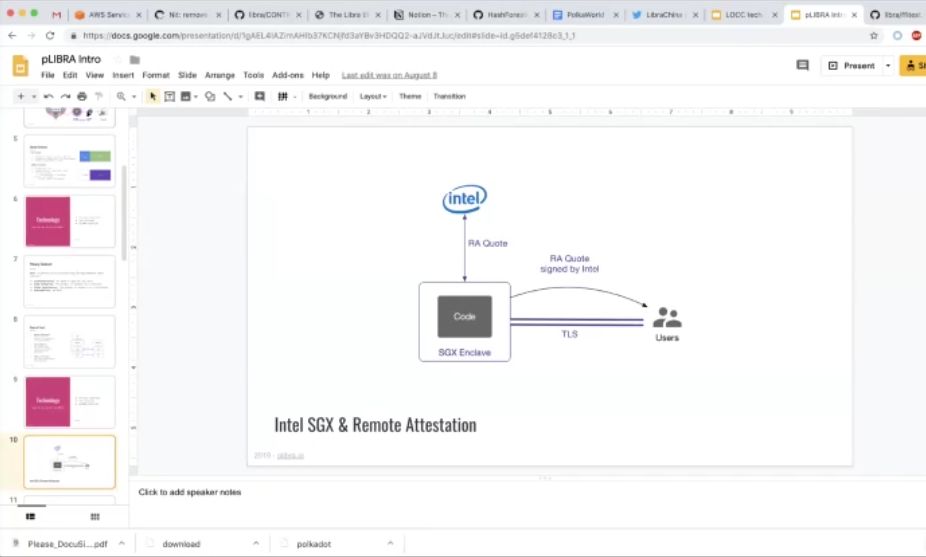Click the slide filmstrip vertical scrollbar
Viewport: 926px width, 557px height.
pos(124,213)
